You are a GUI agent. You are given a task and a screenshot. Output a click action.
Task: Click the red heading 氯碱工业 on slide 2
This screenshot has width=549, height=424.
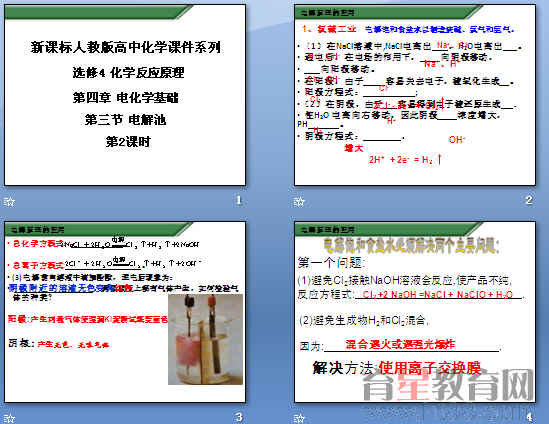pyautogui.click(x=337, y=29)
